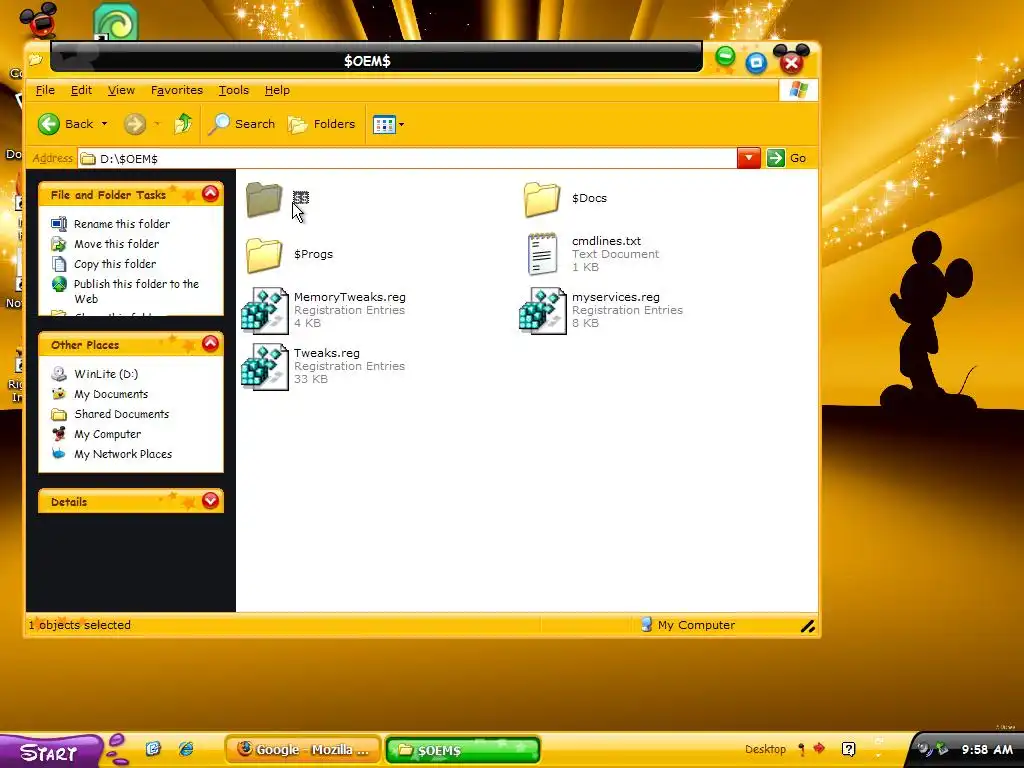Open the Search pane

coord(241,124)
